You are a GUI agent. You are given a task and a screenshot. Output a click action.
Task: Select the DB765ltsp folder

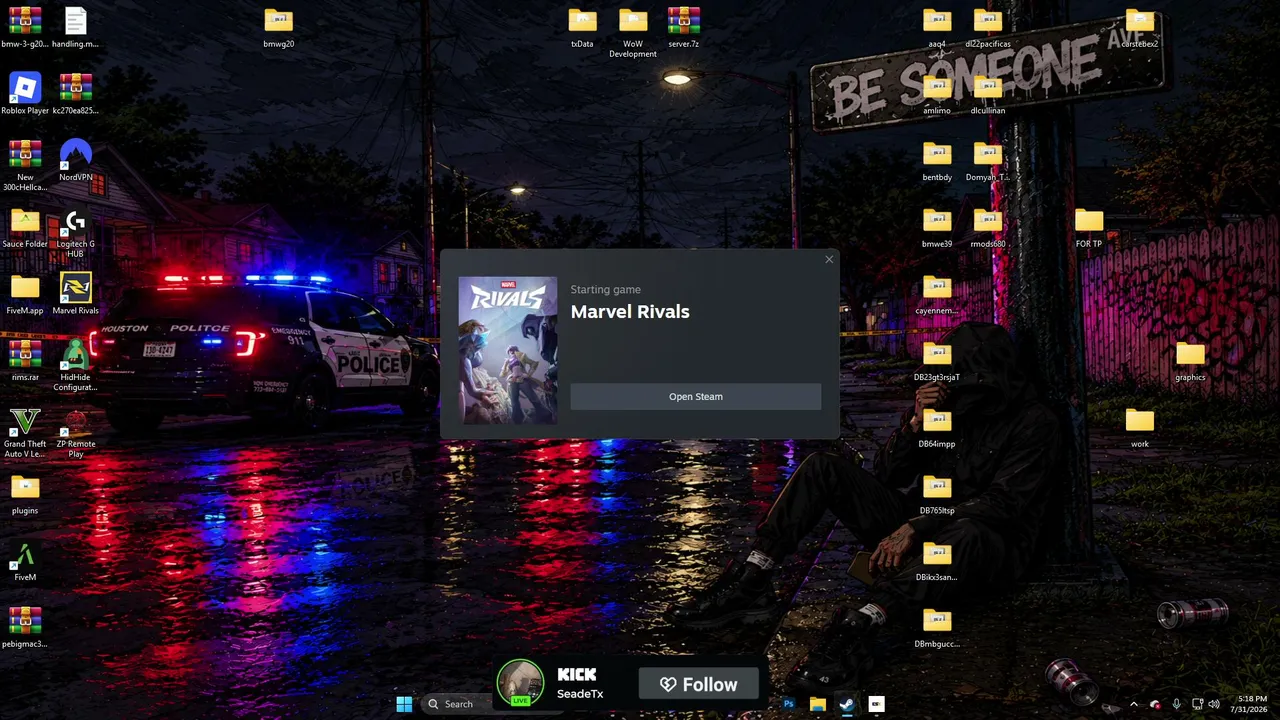(937, 494)
